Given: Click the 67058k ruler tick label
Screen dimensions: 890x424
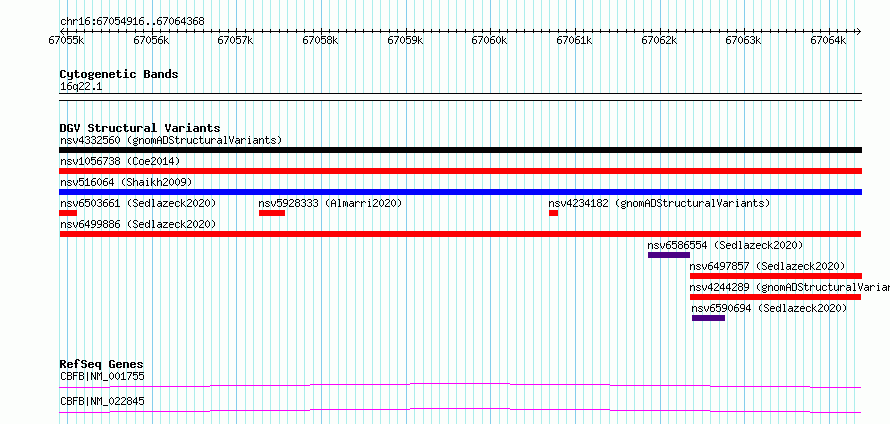Looking at the screenshot, I should 321,41.
